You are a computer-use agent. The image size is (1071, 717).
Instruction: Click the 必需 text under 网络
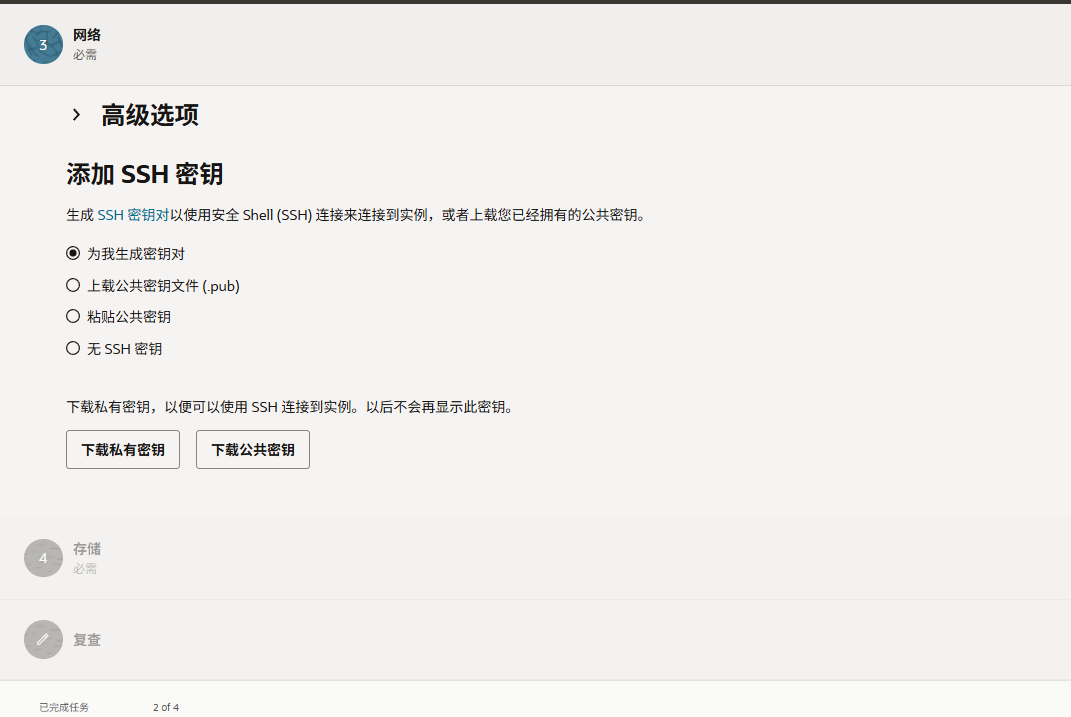coord(85,55)
